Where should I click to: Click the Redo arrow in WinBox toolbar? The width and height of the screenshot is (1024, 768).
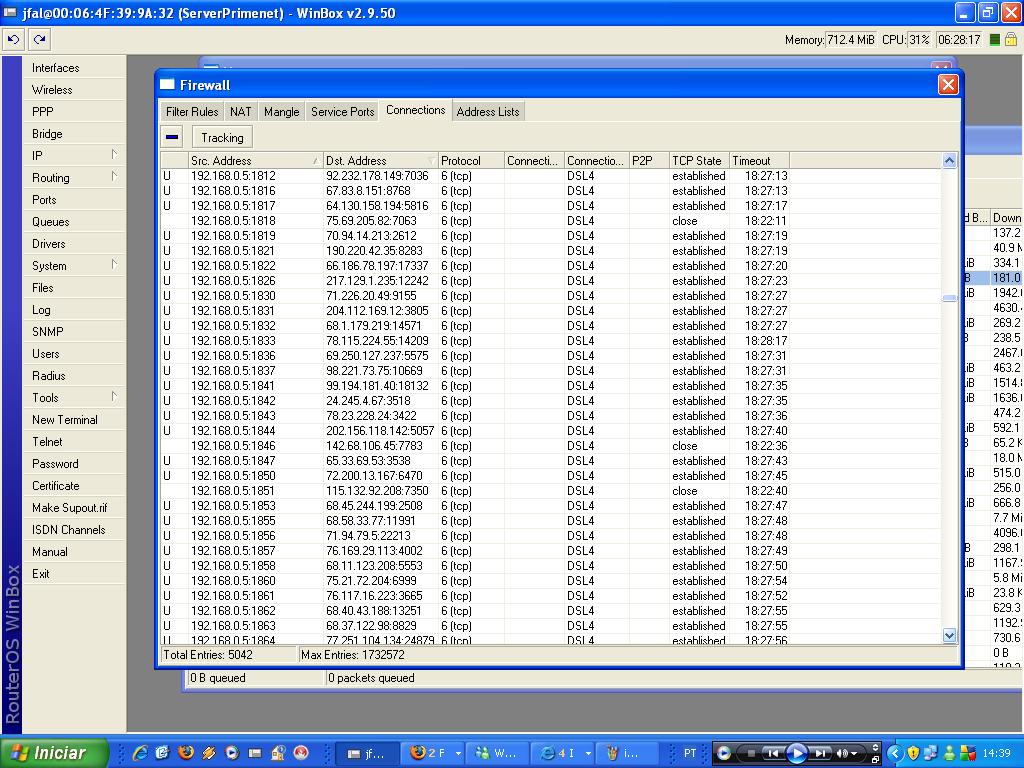tap(39, 40)
